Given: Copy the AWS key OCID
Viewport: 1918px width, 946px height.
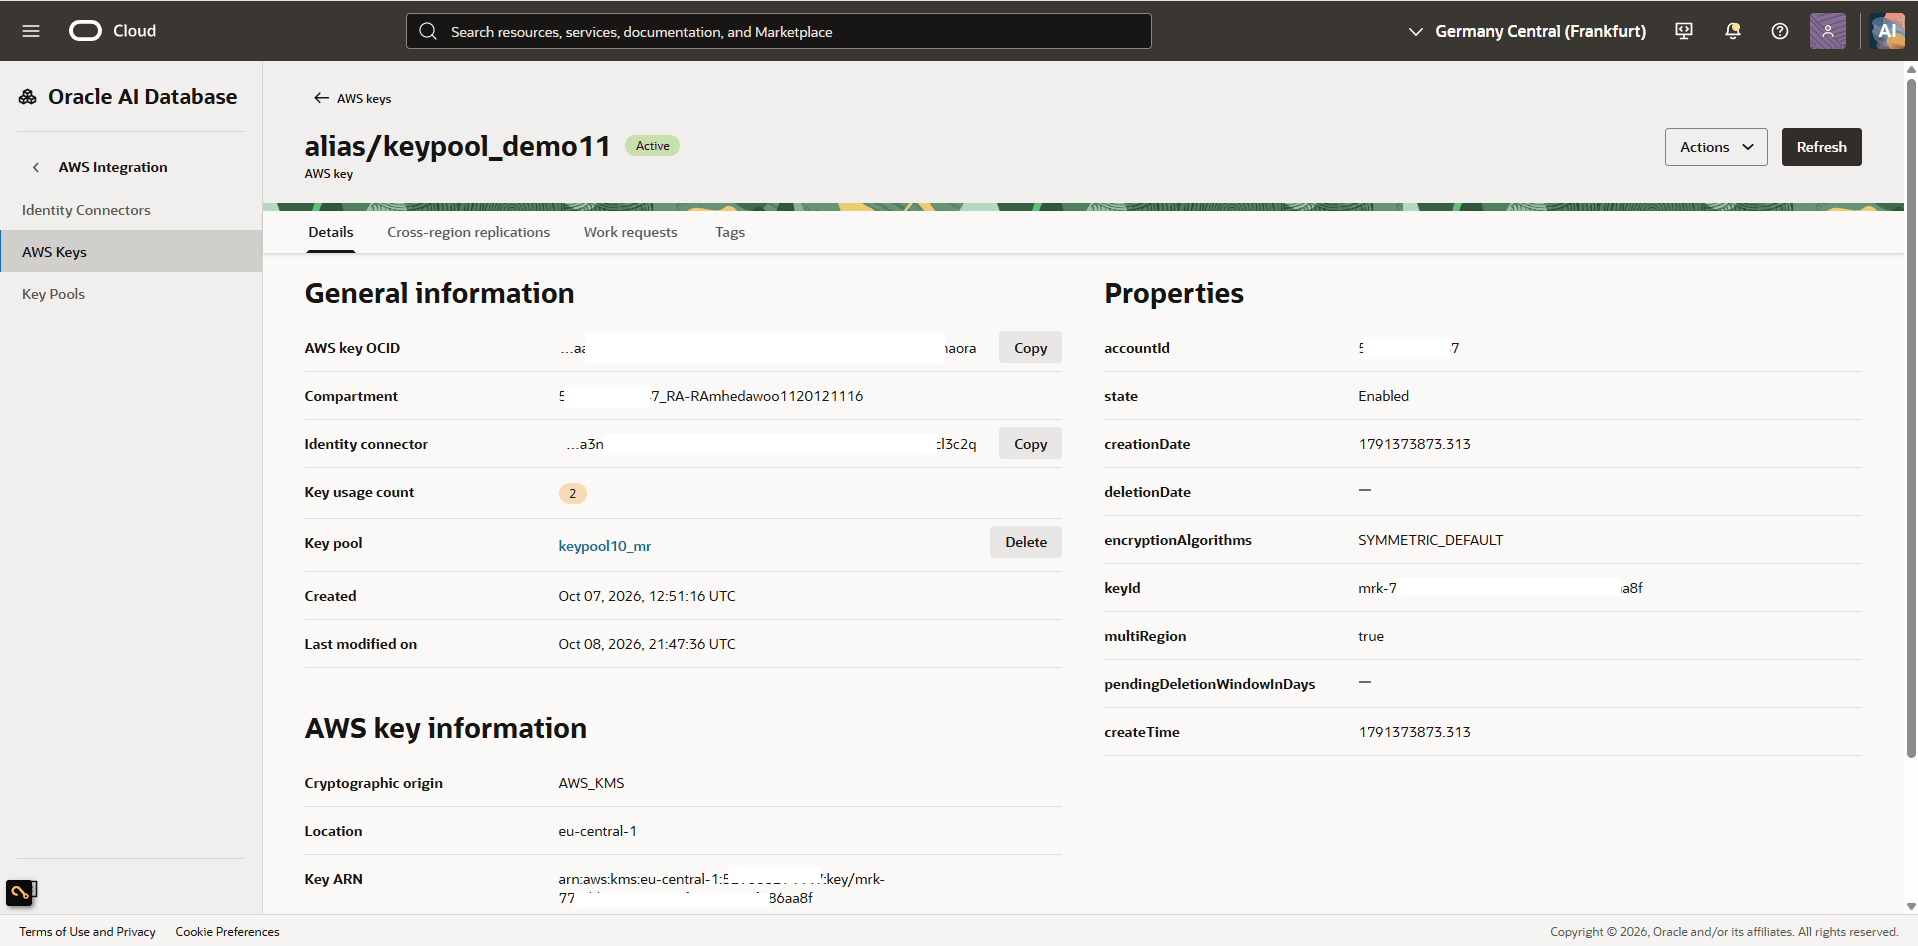Looking at the screenshot, I should click(1030, 348).
